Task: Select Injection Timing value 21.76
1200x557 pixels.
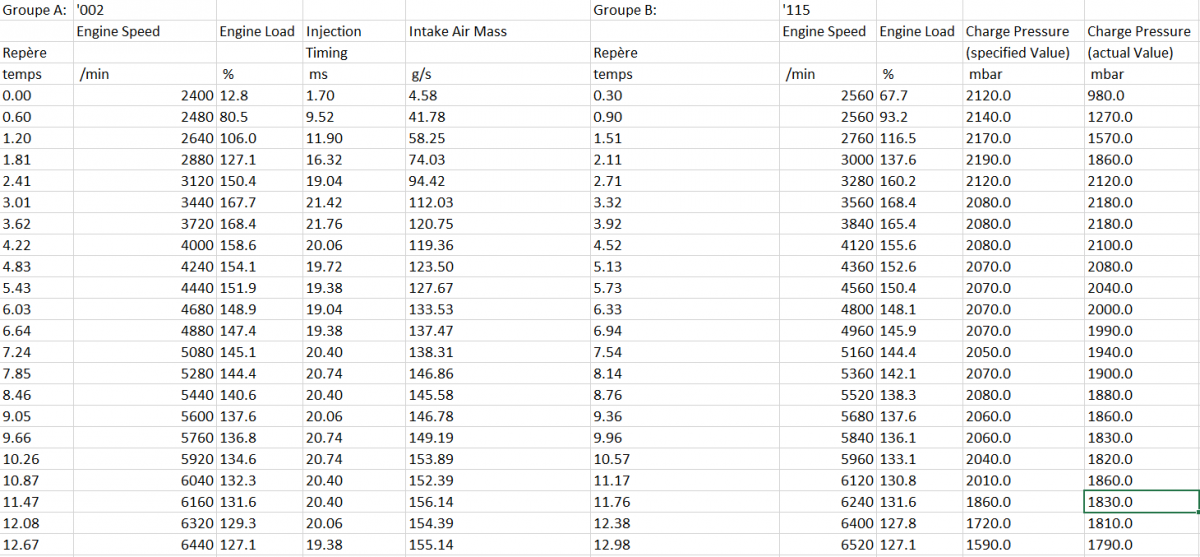Action: [x=354, y=221]
